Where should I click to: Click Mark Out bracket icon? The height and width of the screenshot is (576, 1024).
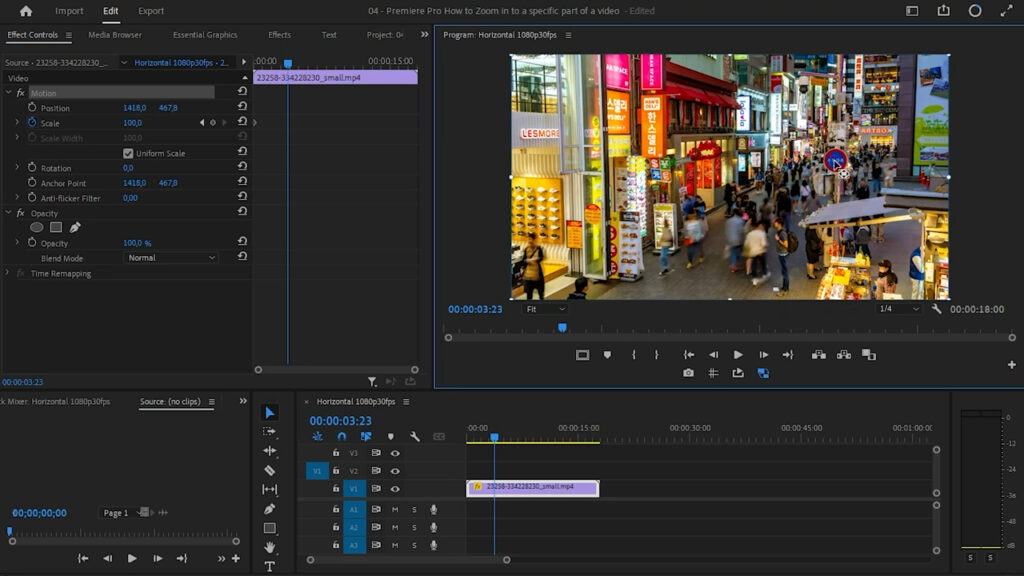[x=656, y=355]
